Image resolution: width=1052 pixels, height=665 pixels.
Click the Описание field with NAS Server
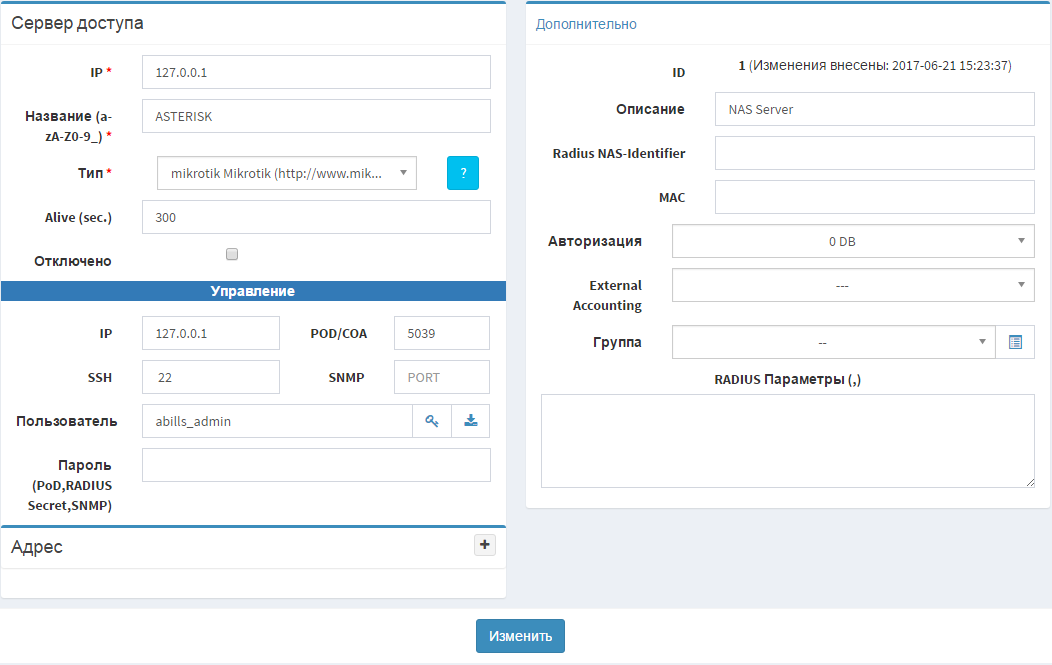pos(874,109)
